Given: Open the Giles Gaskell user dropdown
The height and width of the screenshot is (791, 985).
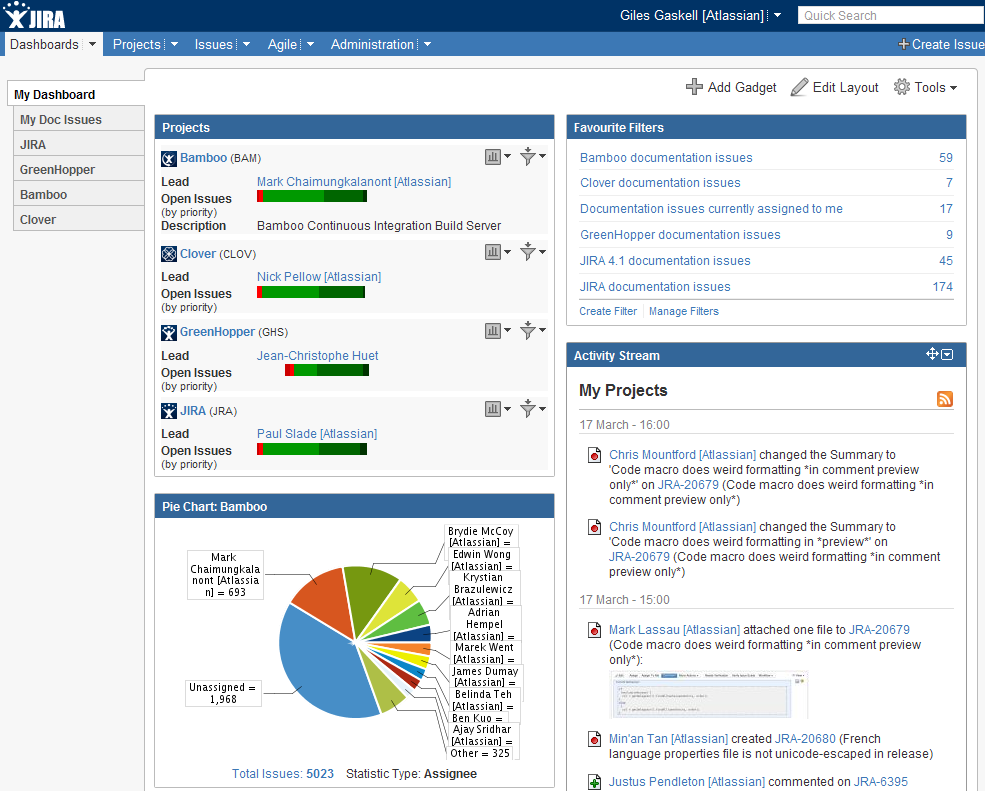Looking at the screenshot, I should tap(779, 15).
